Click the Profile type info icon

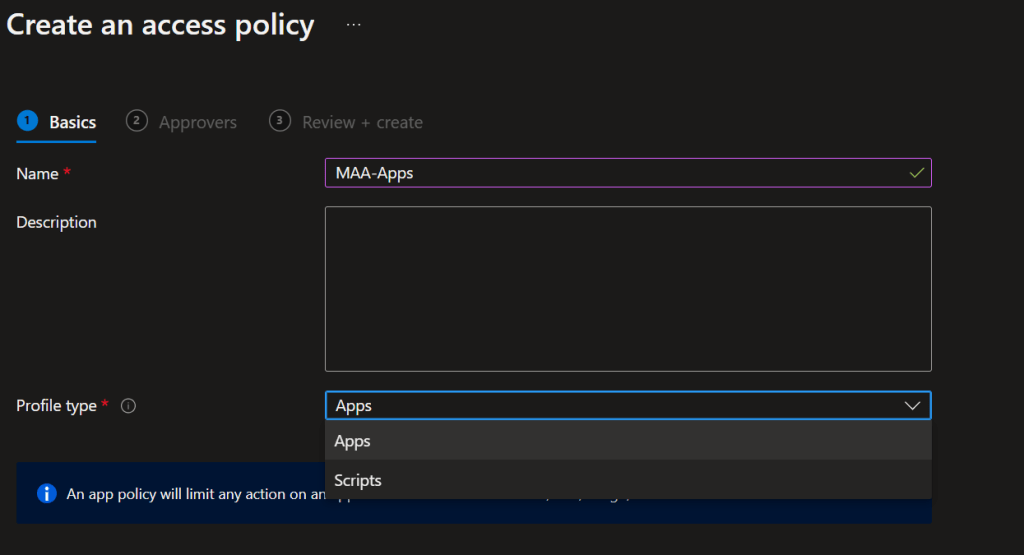pyautogui.click(x=128, y=406)
